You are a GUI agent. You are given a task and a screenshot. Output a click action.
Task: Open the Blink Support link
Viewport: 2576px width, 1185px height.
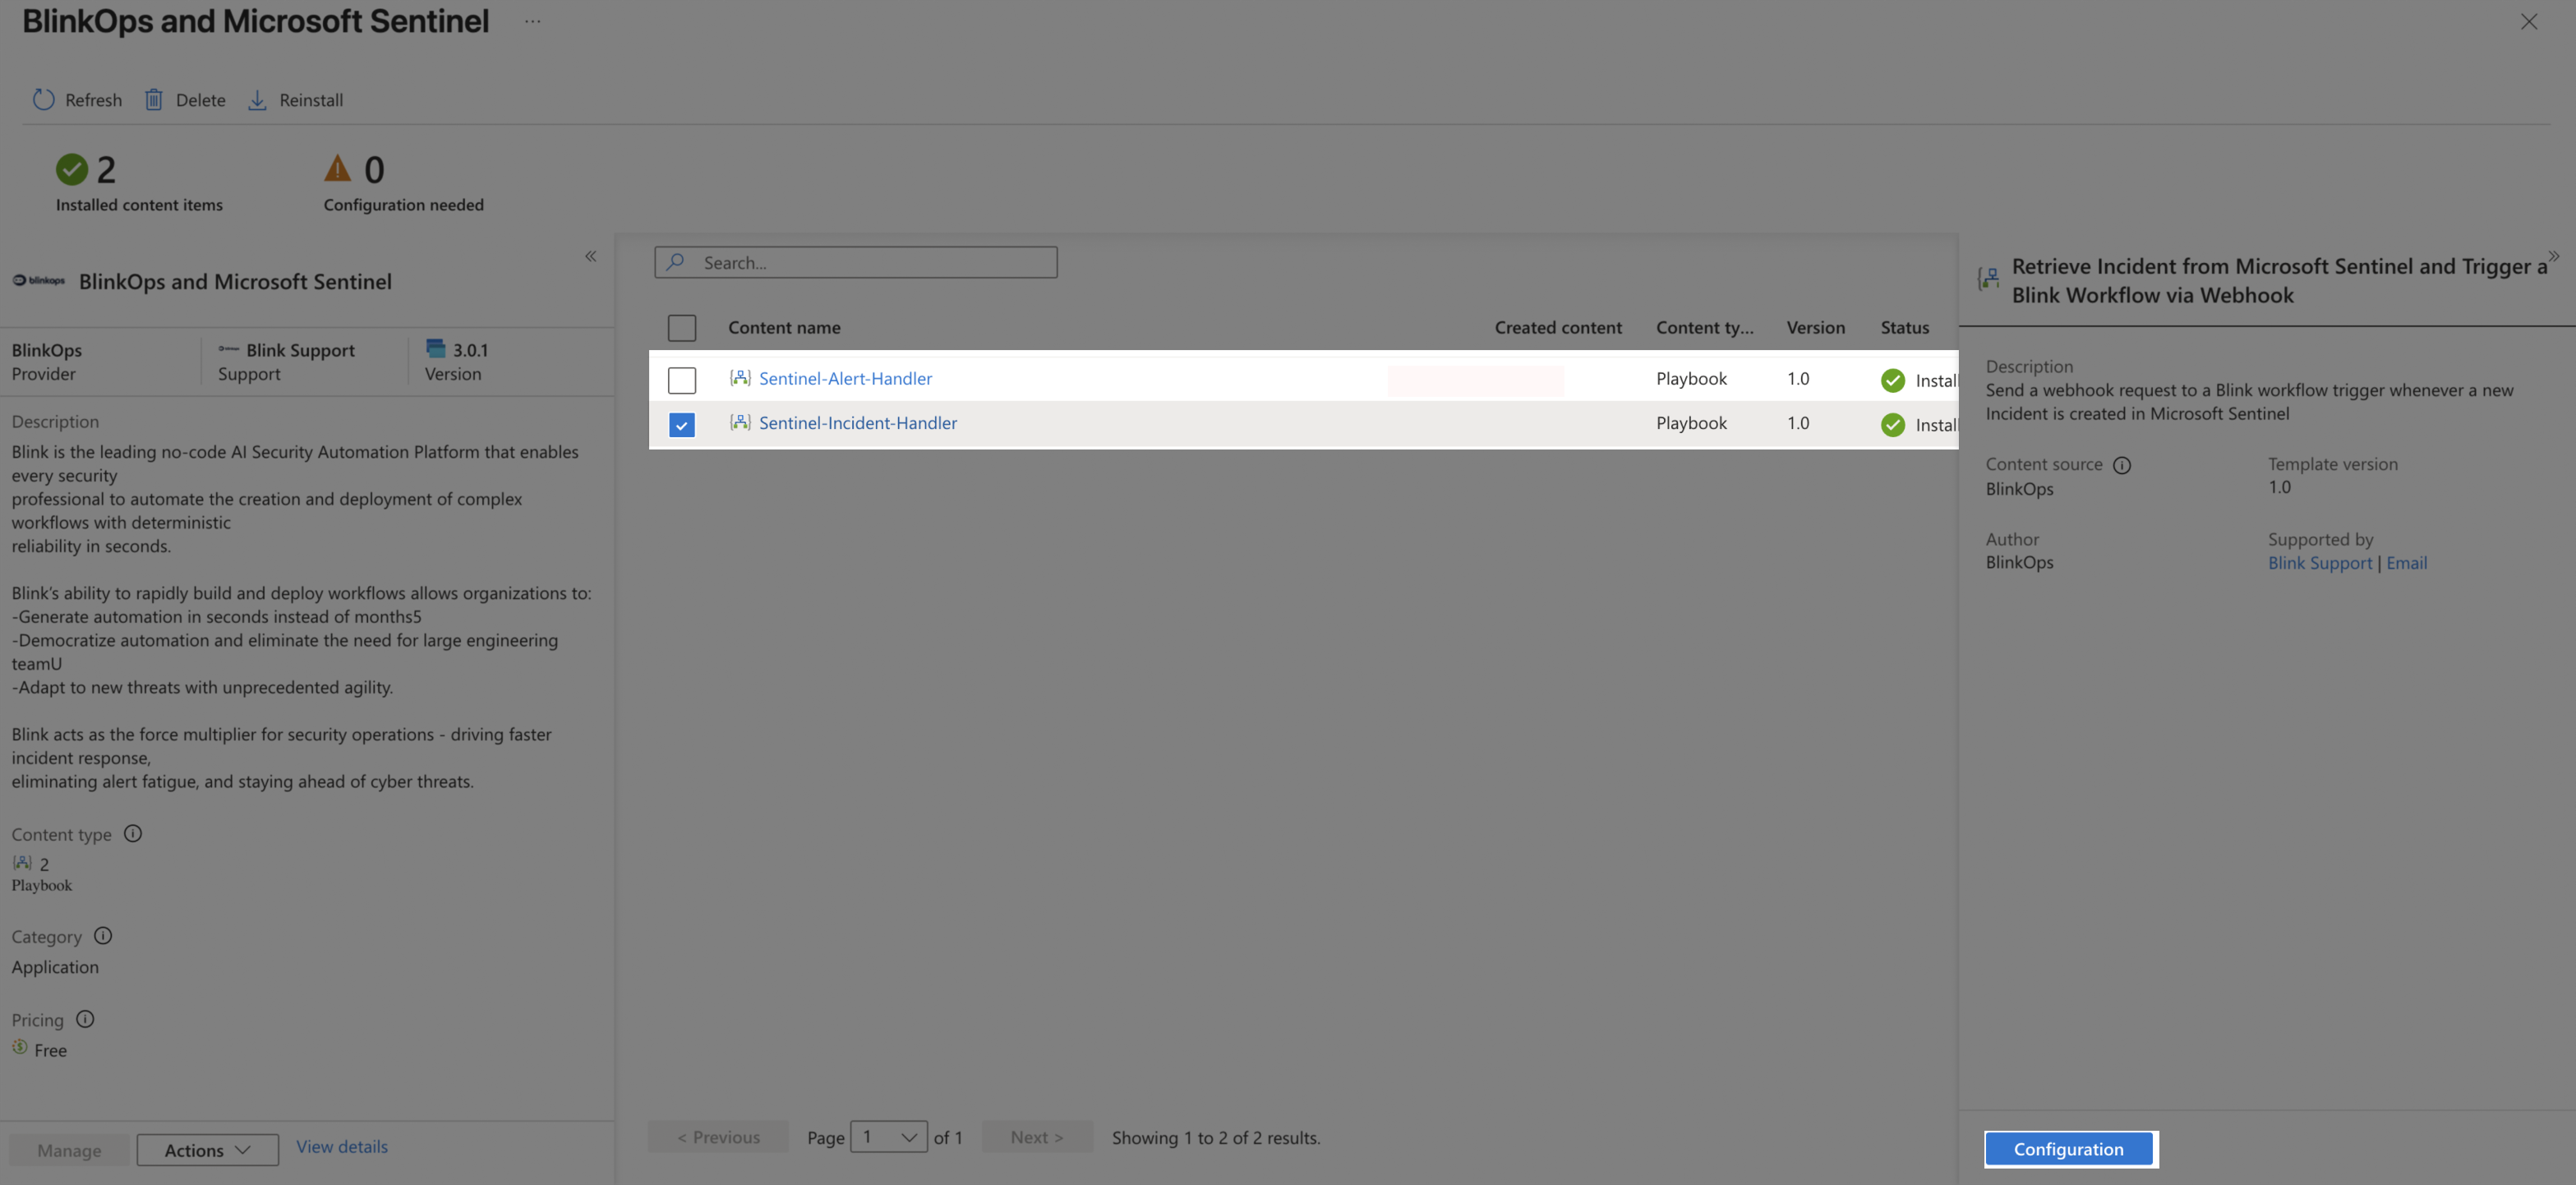(x=2319, y=563)
